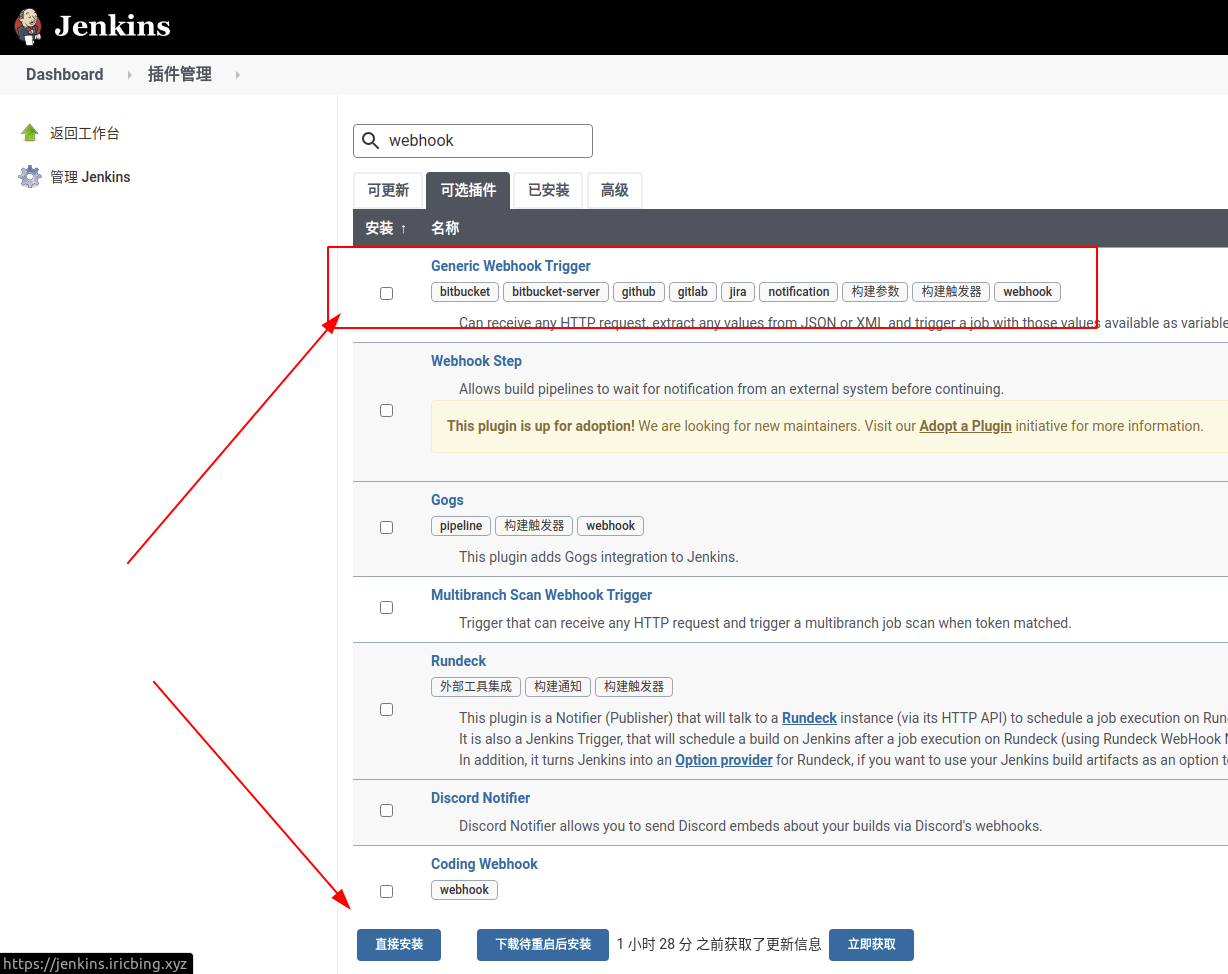Image resolution: width=1228 pixels, height=974 pixels.
Task: Toggle the 安装 column sort arrow
Action: point(403,228)
